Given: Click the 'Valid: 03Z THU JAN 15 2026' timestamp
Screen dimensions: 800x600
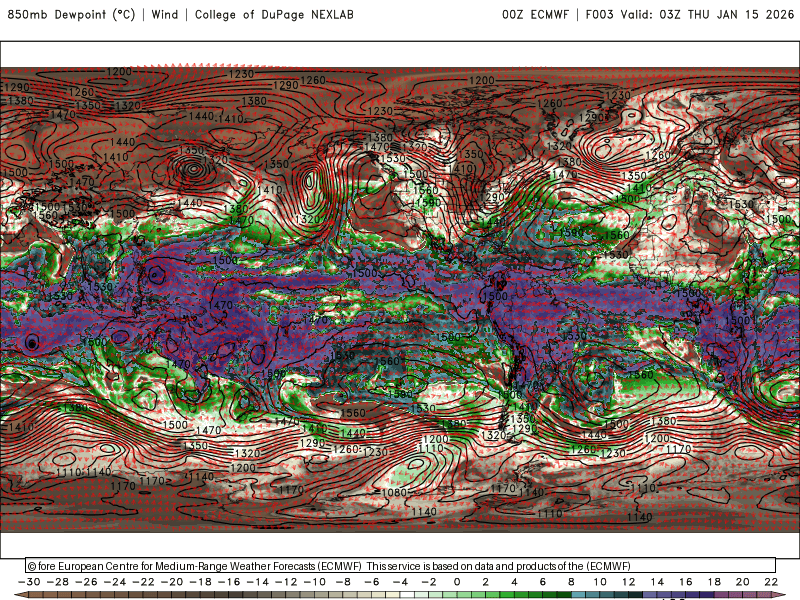Looking at the screenshot, I should pos(707,14).
